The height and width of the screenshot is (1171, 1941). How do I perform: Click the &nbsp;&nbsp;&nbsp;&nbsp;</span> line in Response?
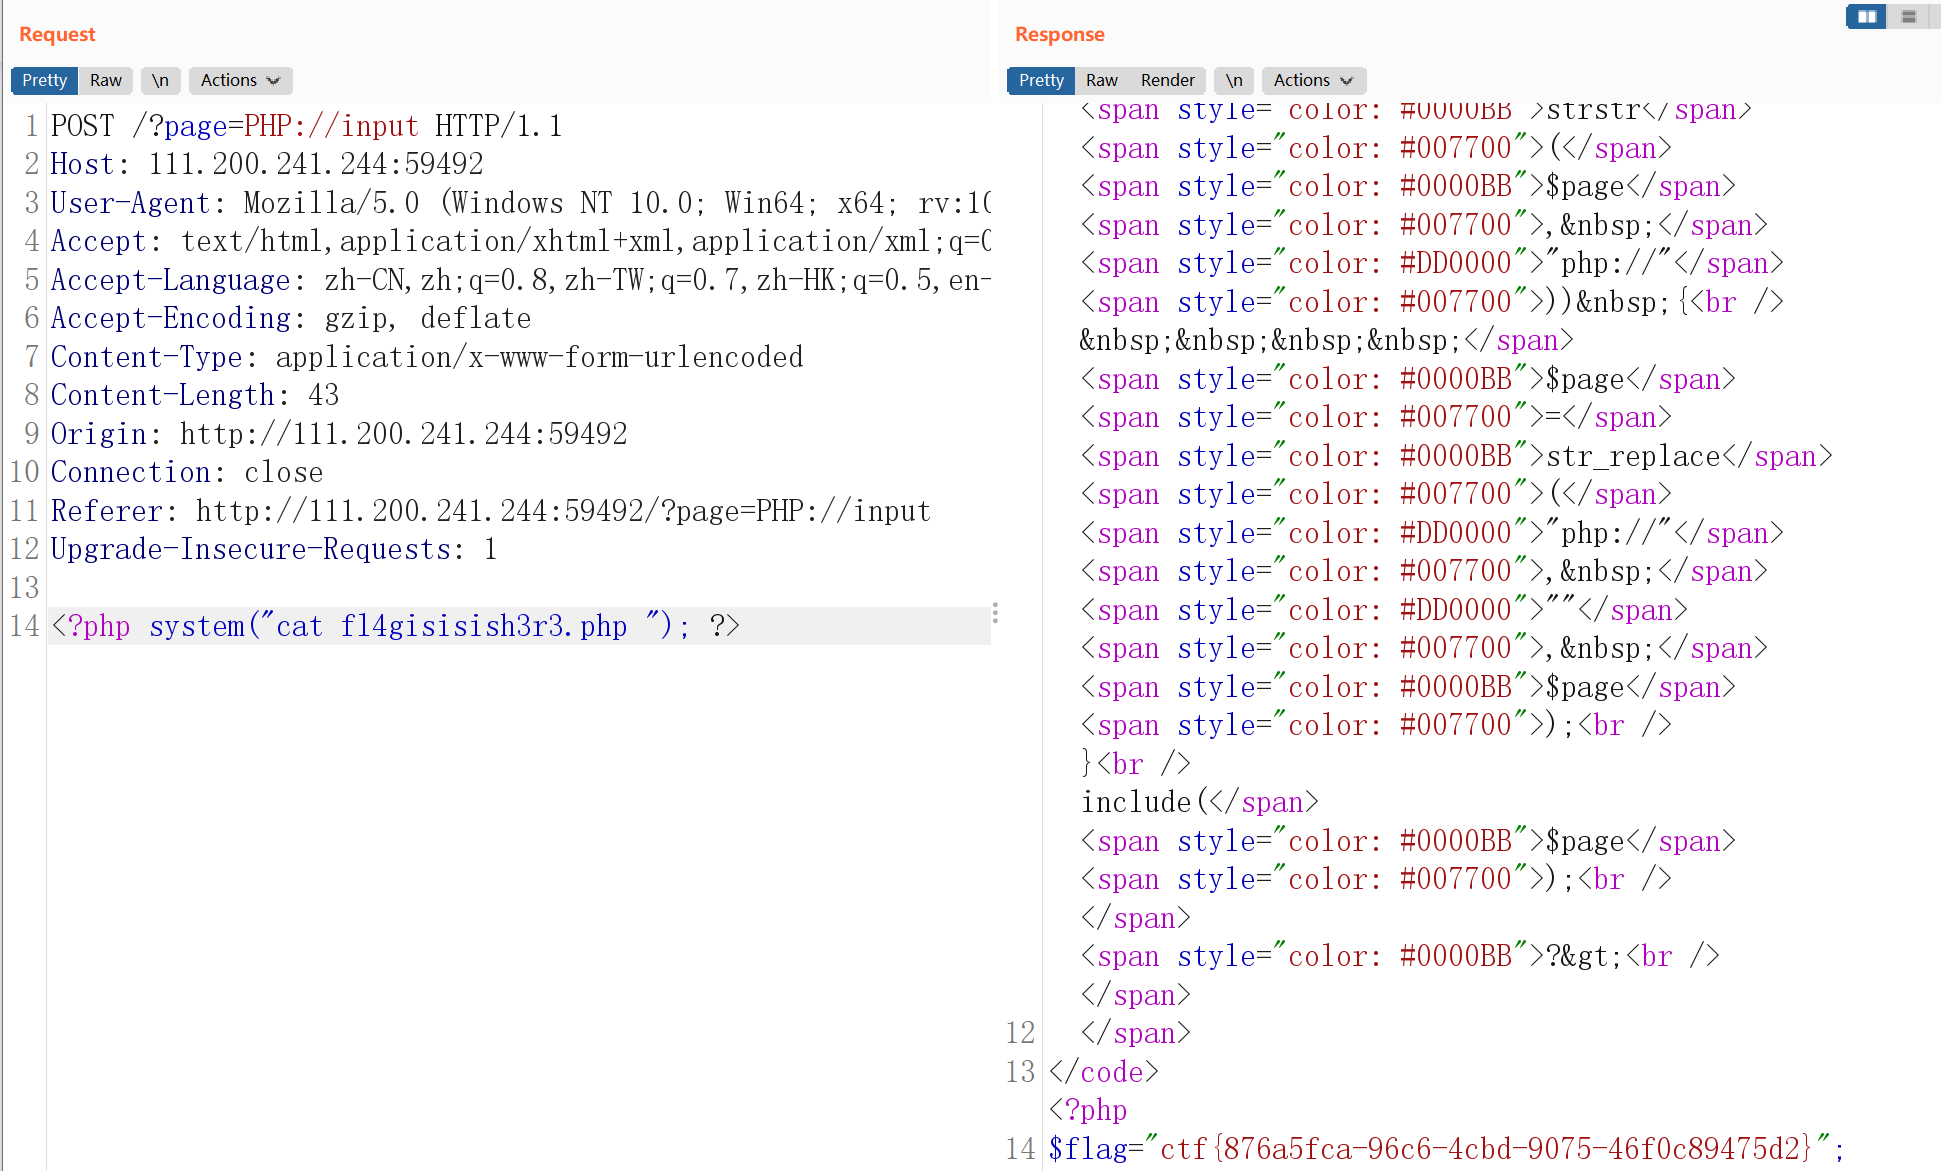click(1326, 341)
